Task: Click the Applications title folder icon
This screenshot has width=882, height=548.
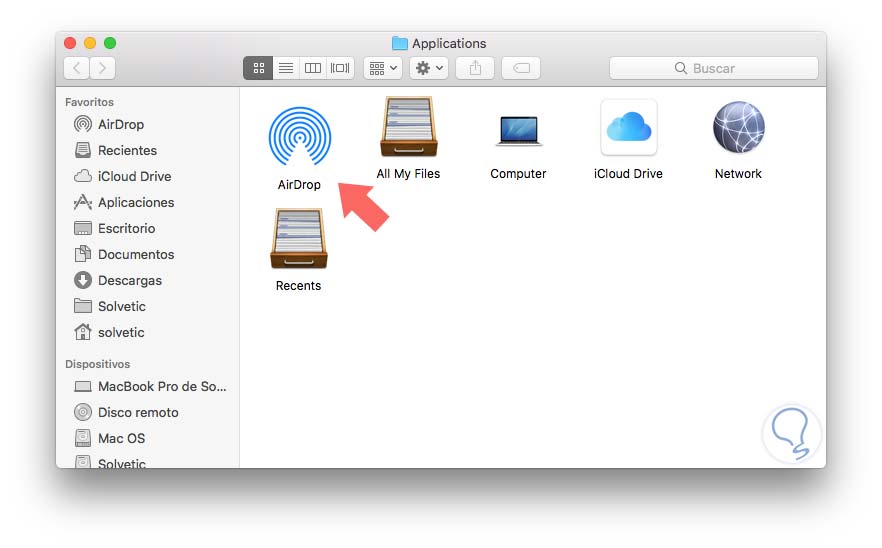Action: [399, 43]
